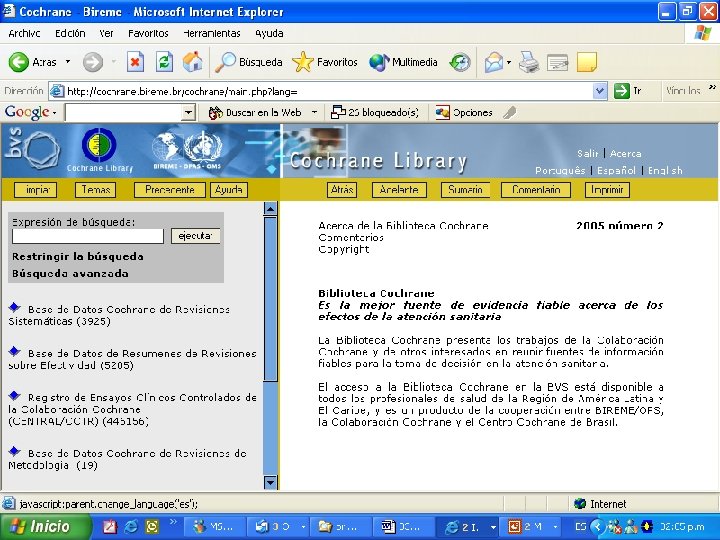This screenshot has height=540, width=720.
Task: Refresh the page with the green arrows icon
Action: [x=164, y=62]
